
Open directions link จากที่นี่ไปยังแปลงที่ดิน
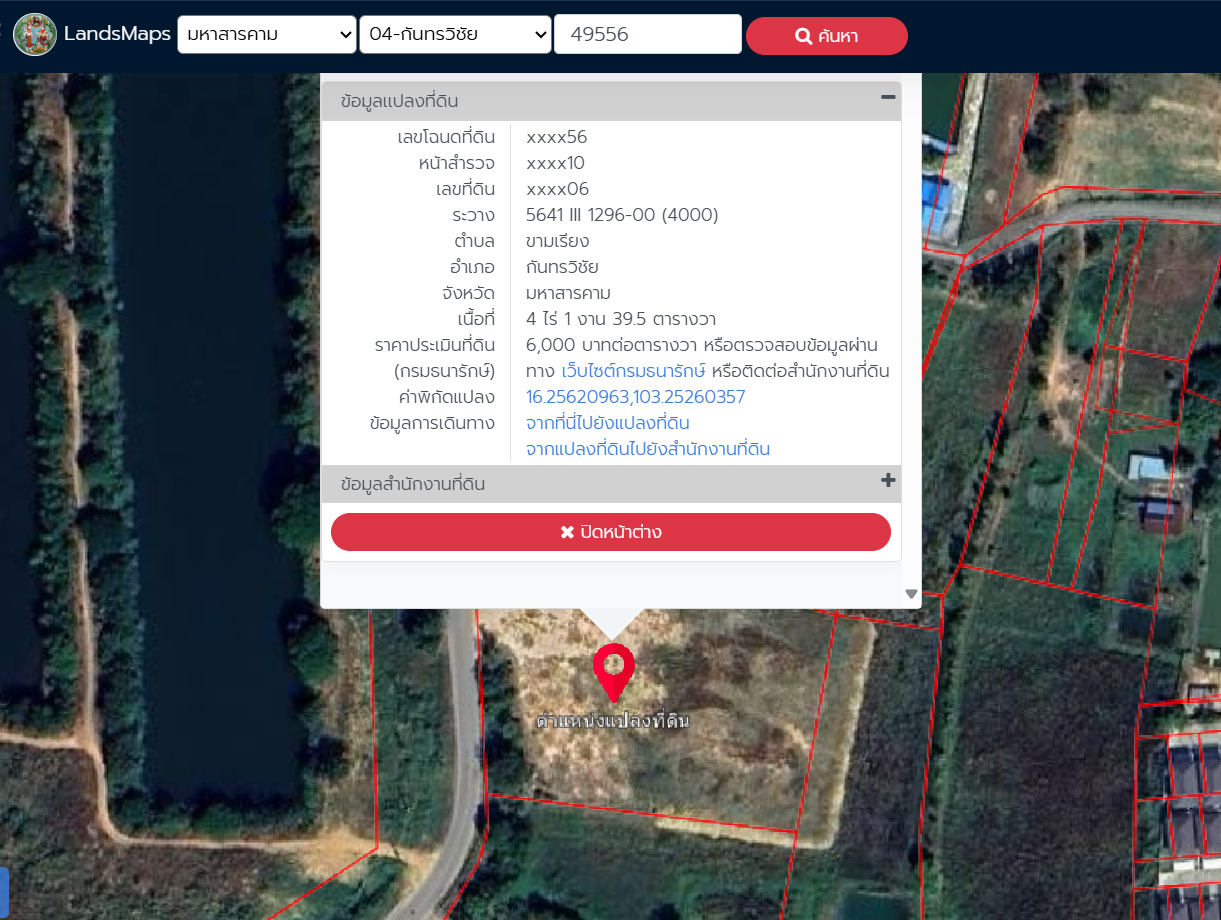(x=607, y=423)
